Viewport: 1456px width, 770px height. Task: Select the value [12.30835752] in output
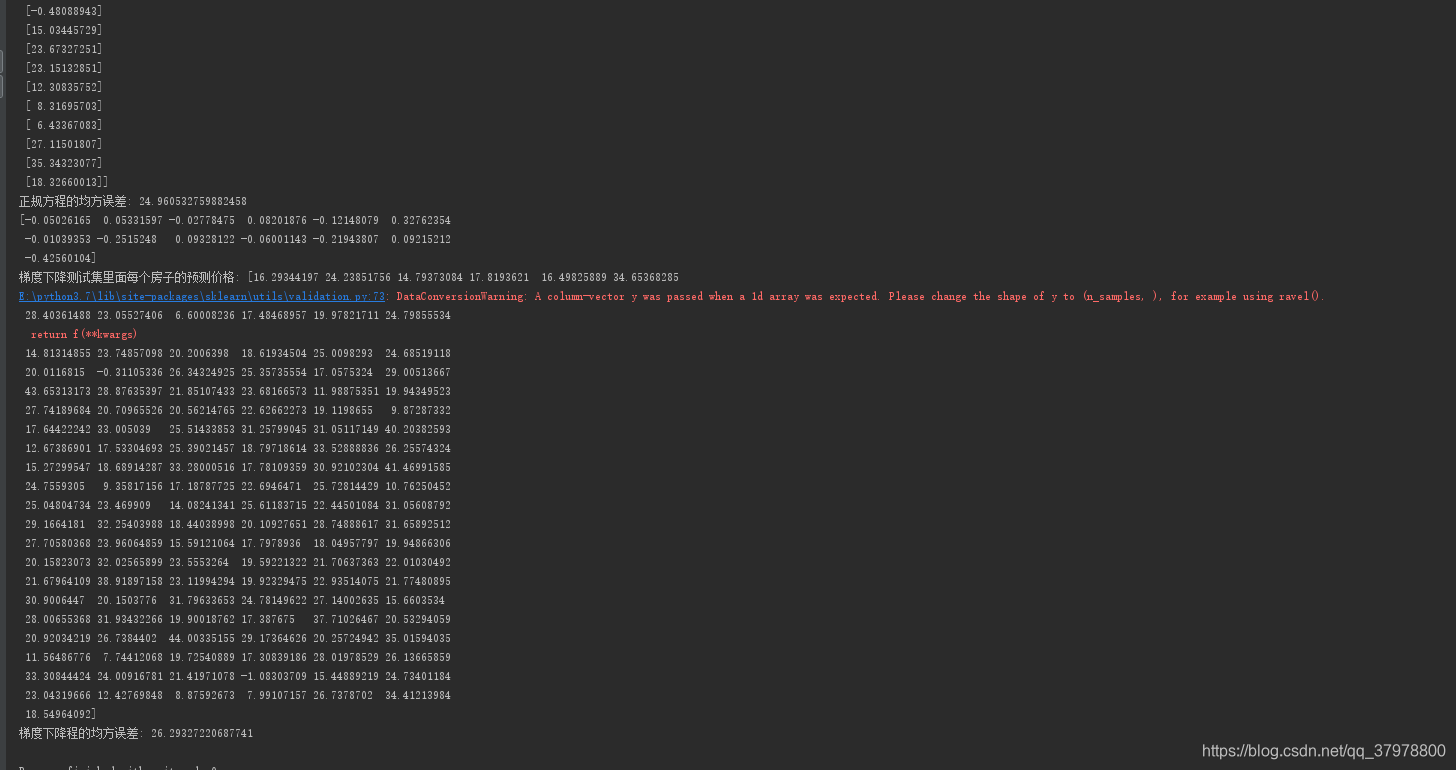click(64, 87)
